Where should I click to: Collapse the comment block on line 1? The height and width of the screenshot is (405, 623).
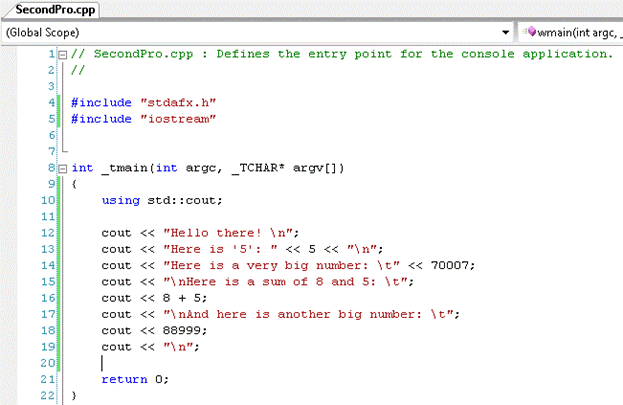(x=63, y=54)
